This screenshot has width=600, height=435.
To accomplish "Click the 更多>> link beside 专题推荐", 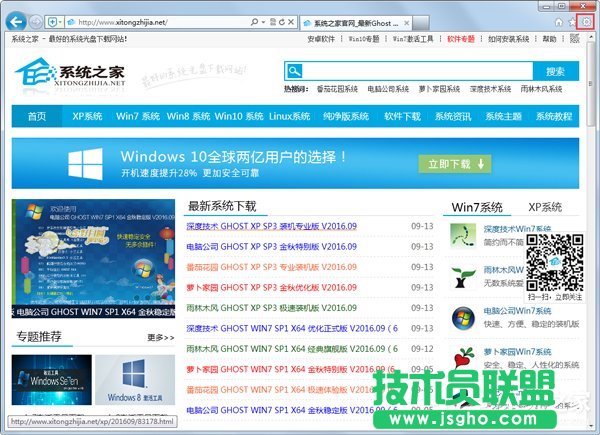I will (x=161, y=337).
